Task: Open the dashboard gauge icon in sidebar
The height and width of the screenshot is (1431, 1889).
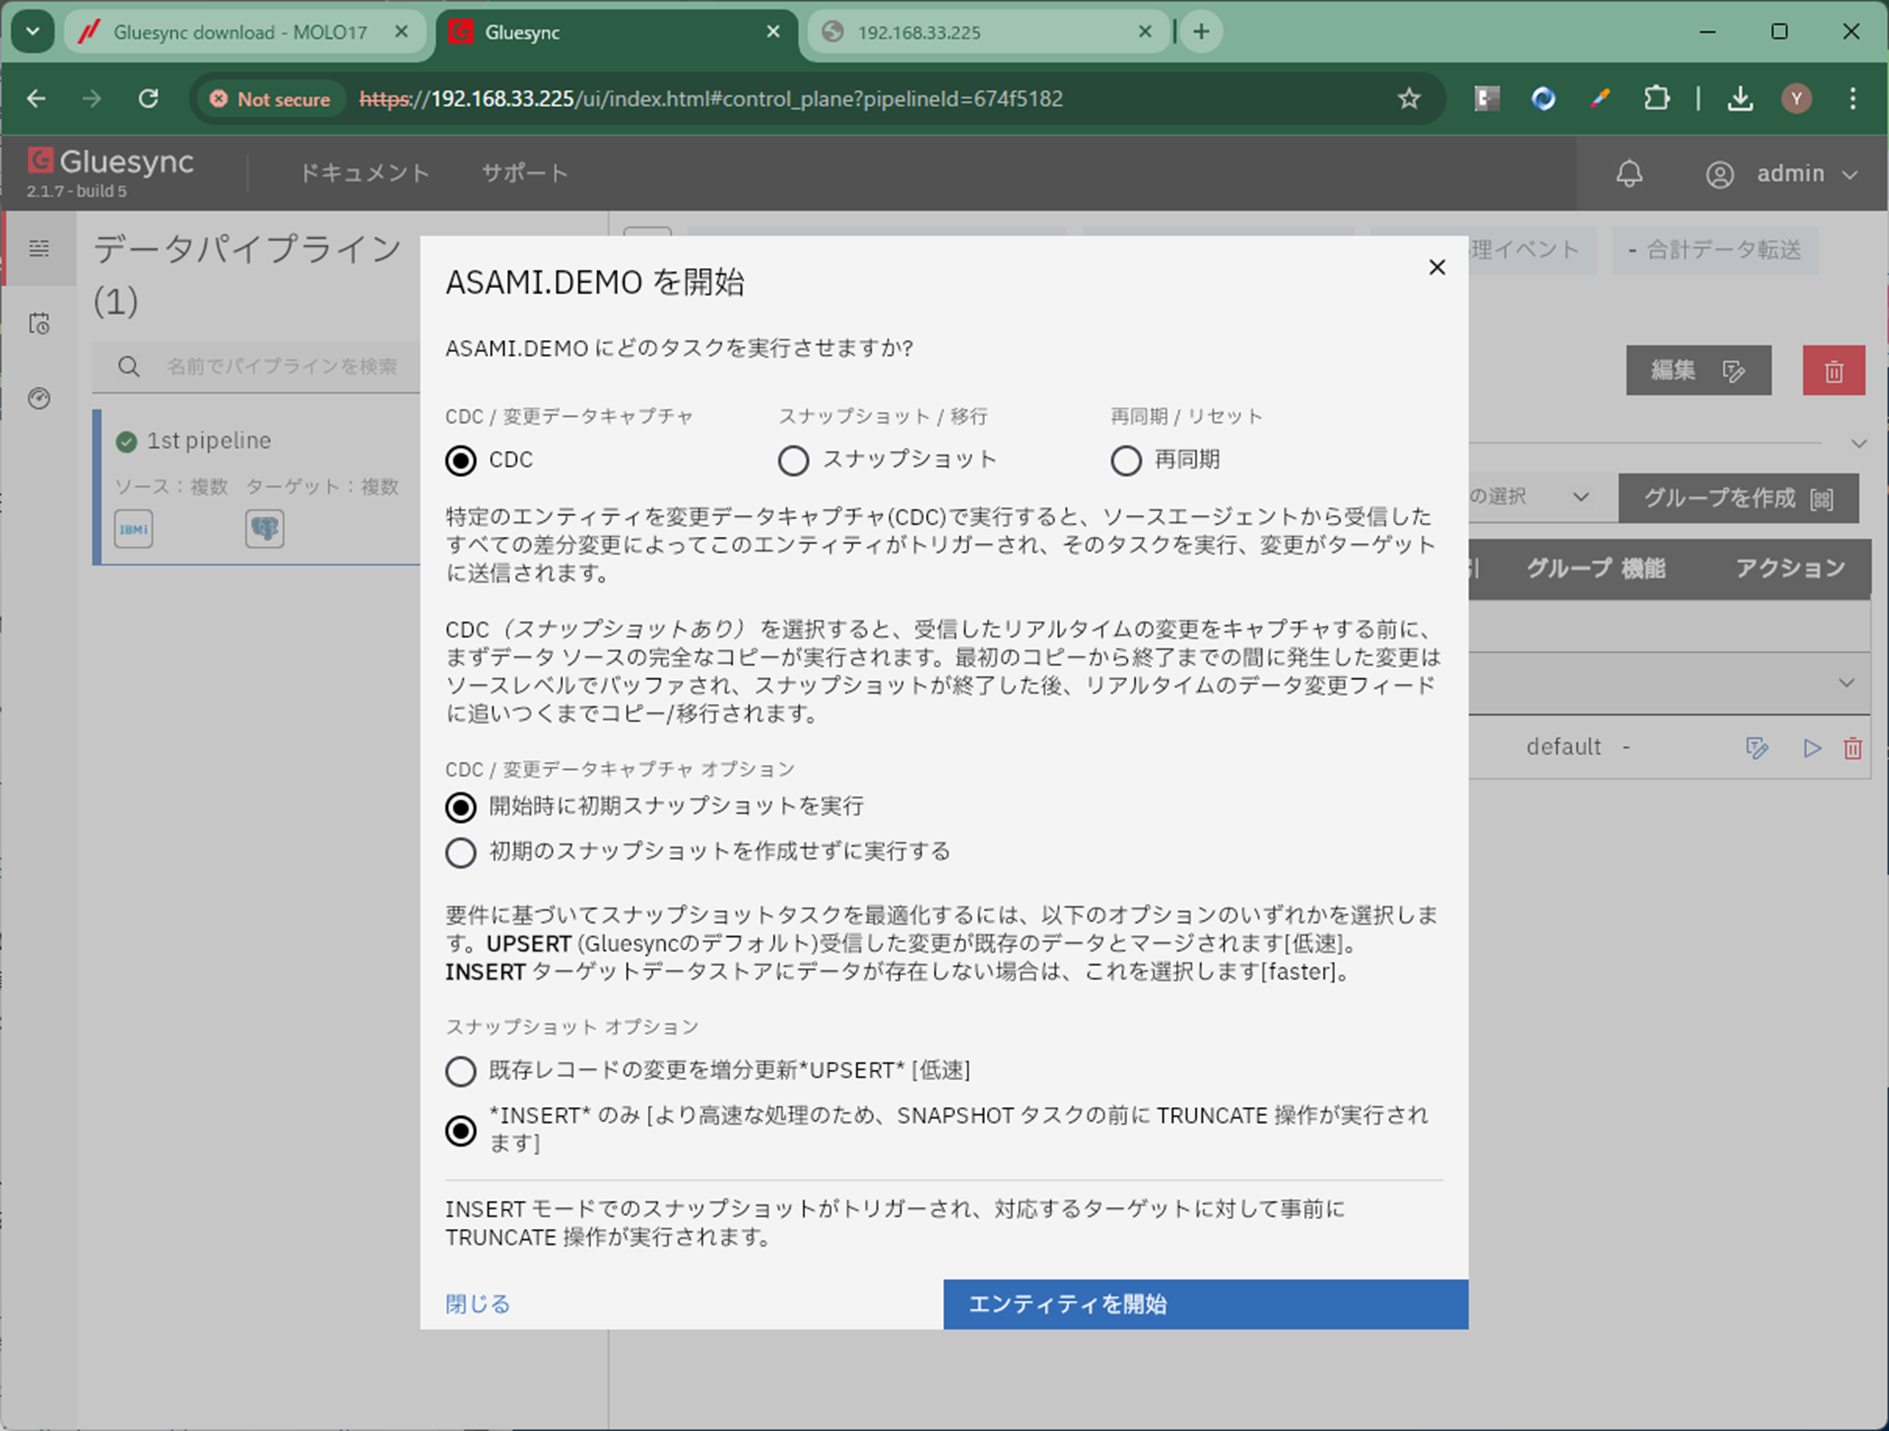Action: tap(39, 398)
